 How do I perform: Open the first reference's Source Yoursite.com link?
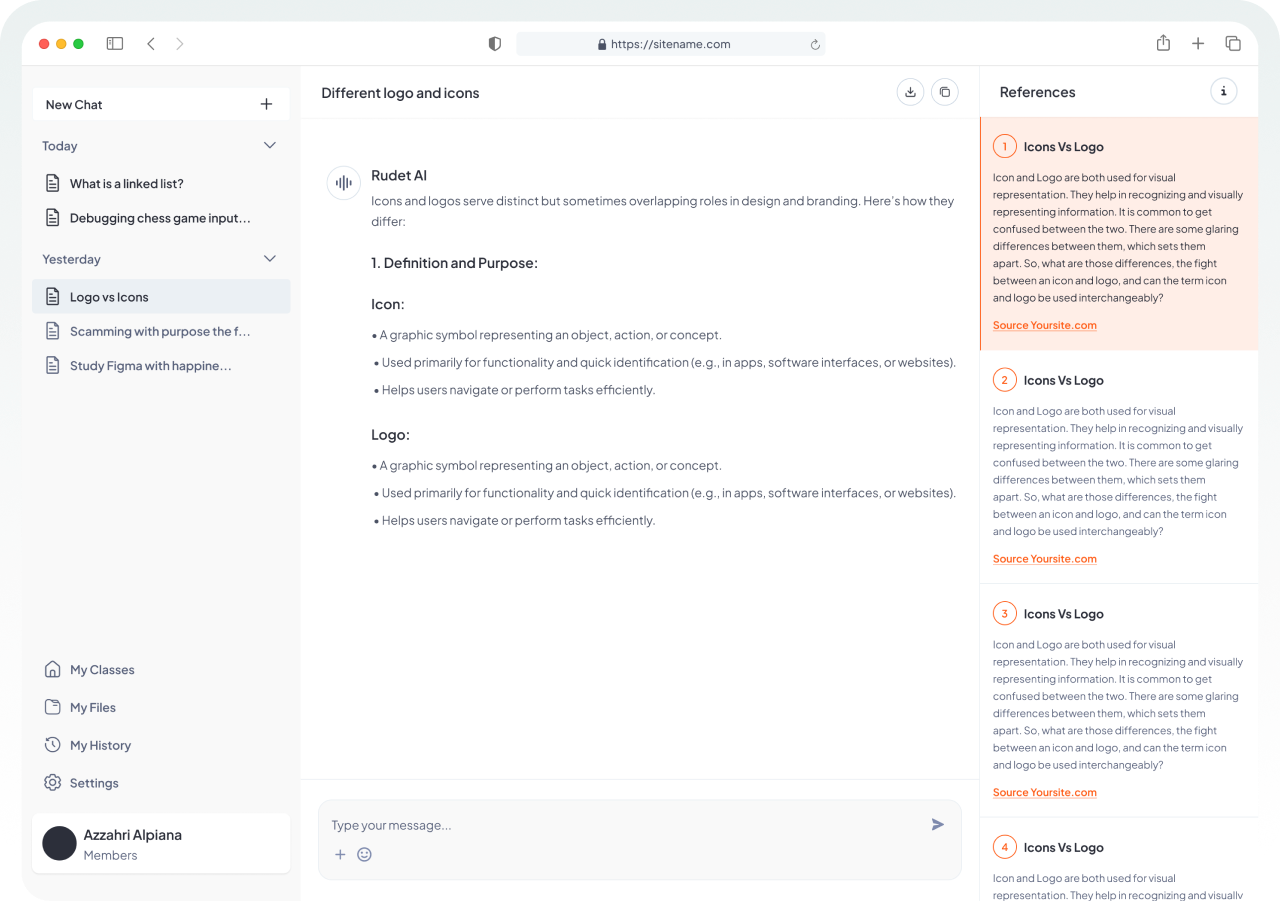click(1044, 325)
